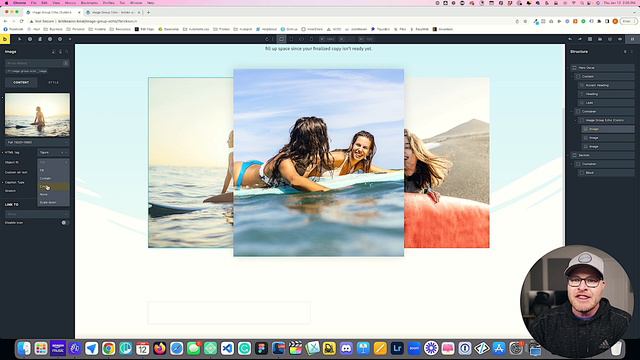Click Chrome's reload page icon
This screenshot has width=640, height=360.
(22, 21)
